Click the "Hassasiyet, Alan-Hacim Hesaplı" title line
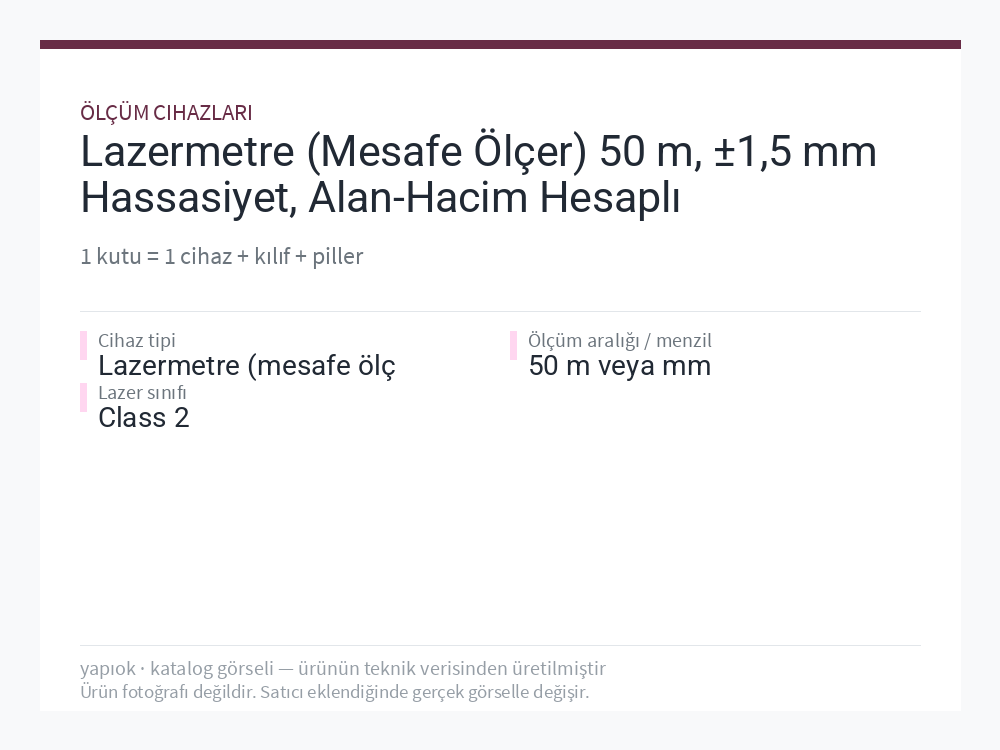The width and height of the screenshot is (1000, 750). [380, 198]
